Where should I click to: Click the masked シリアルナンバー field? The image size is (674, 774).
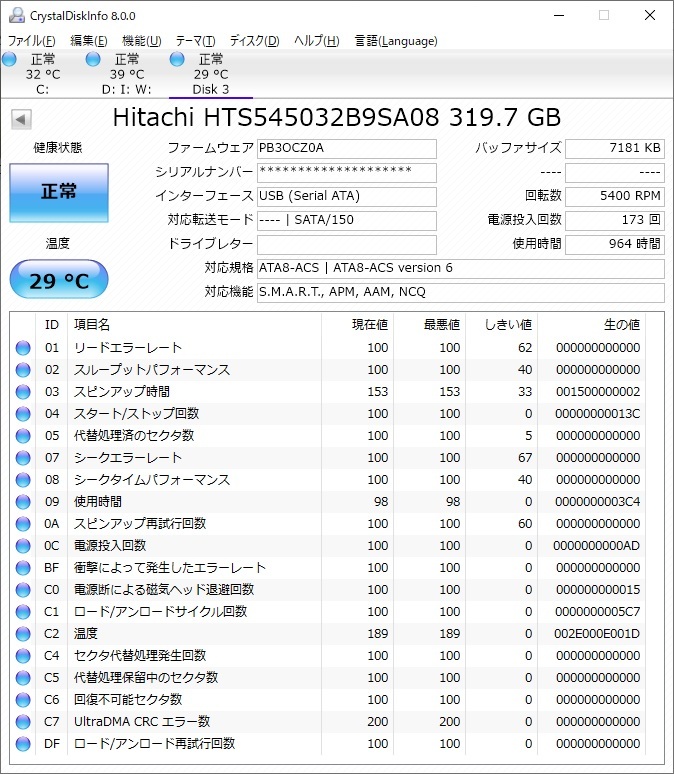coord(347,172)
